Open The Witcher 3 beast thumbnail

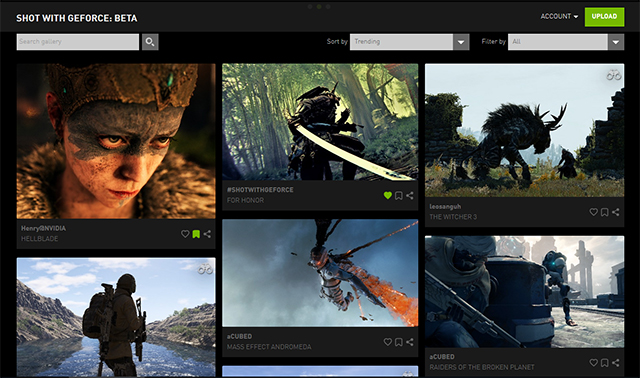click(524, 130)
